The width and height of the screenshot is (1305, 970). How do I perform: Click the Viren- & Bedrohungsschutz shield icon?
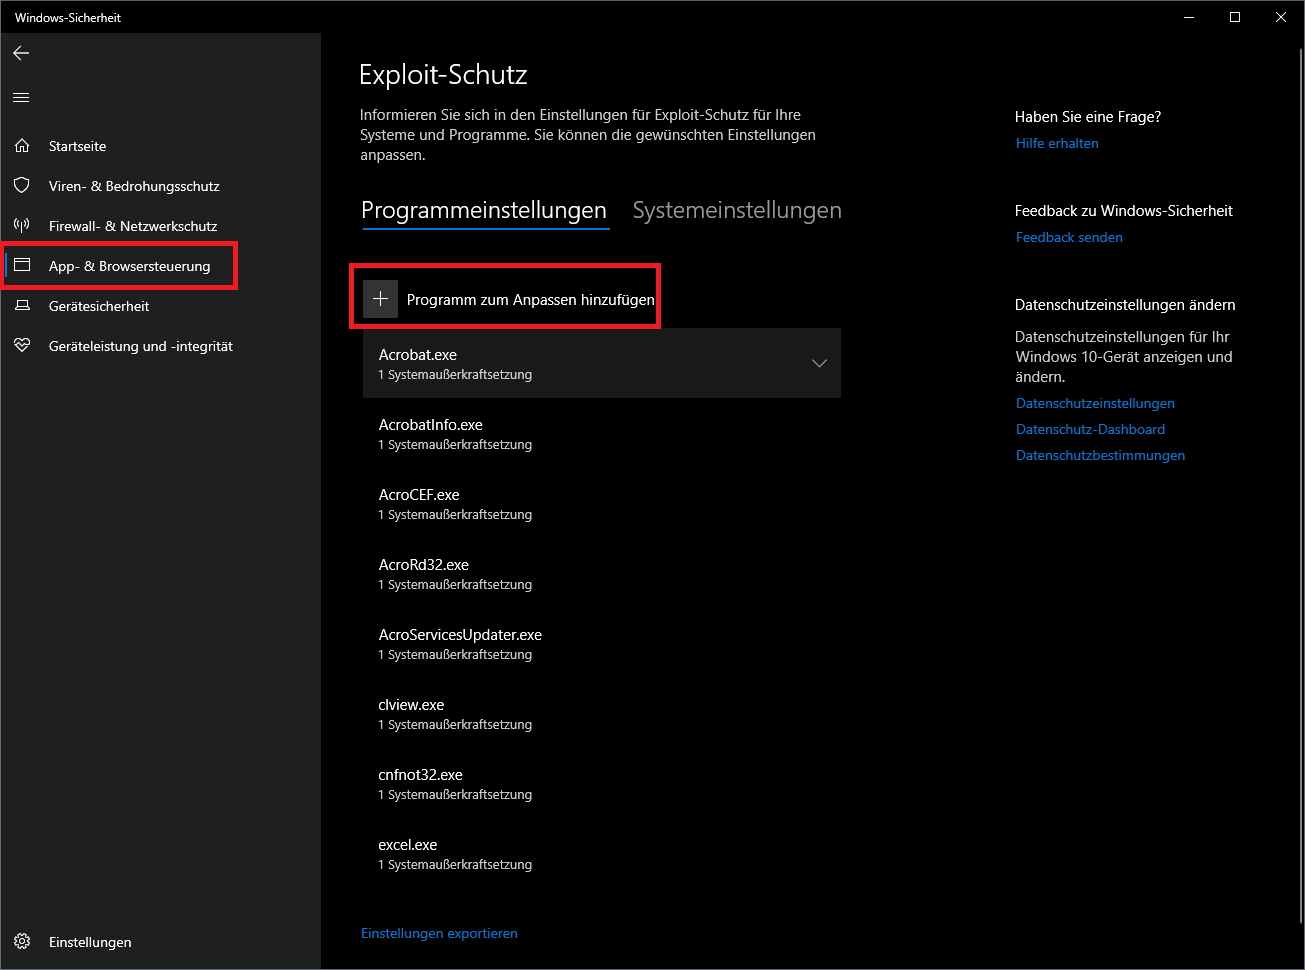point(22,186)
